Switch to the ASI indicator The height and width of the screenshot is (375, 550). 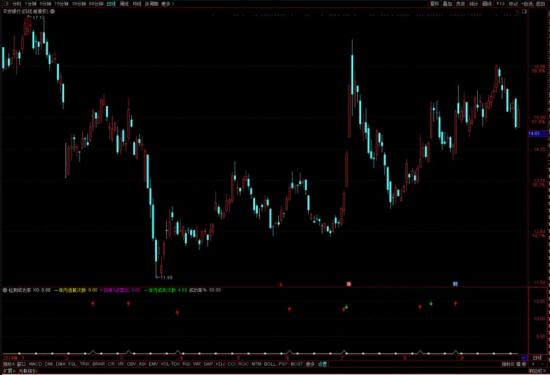(x=142, y=364)
